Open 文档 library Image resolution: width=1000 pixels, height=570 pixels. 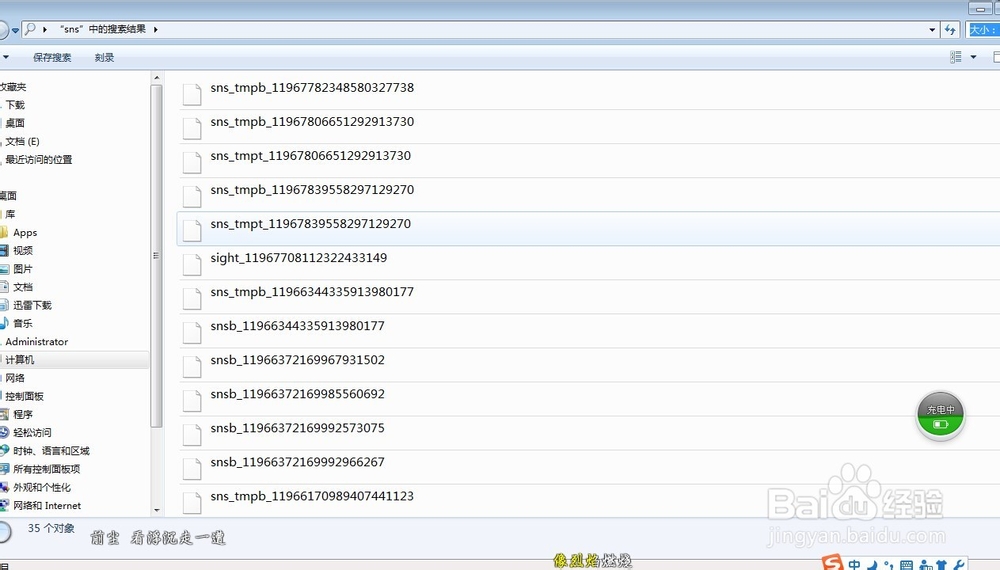[x=23, y=287]
